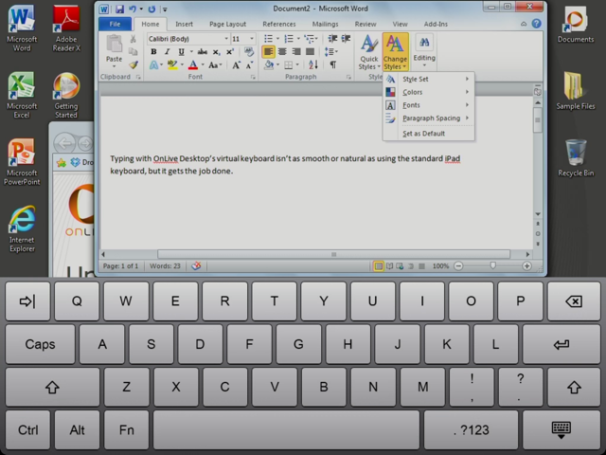Open Recycle Bin on desktop
Image resolution: width=606 pixels, height=455 pixels.
[x=576, y=158]
